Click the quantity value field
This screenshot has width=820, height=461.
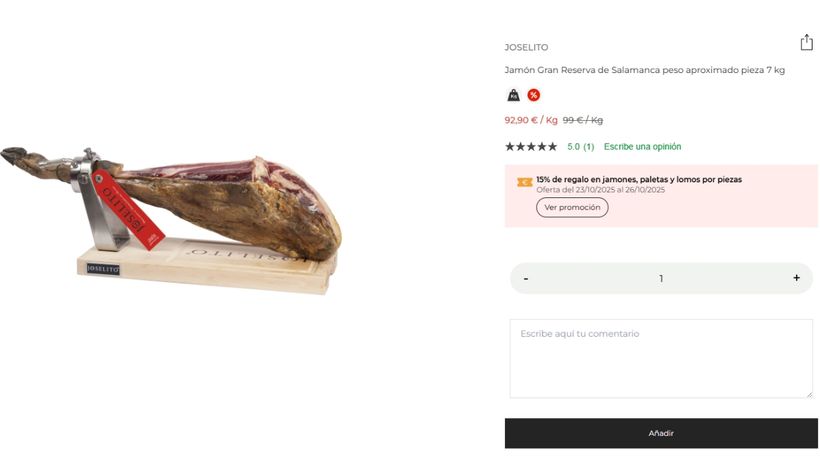(661, 278)
